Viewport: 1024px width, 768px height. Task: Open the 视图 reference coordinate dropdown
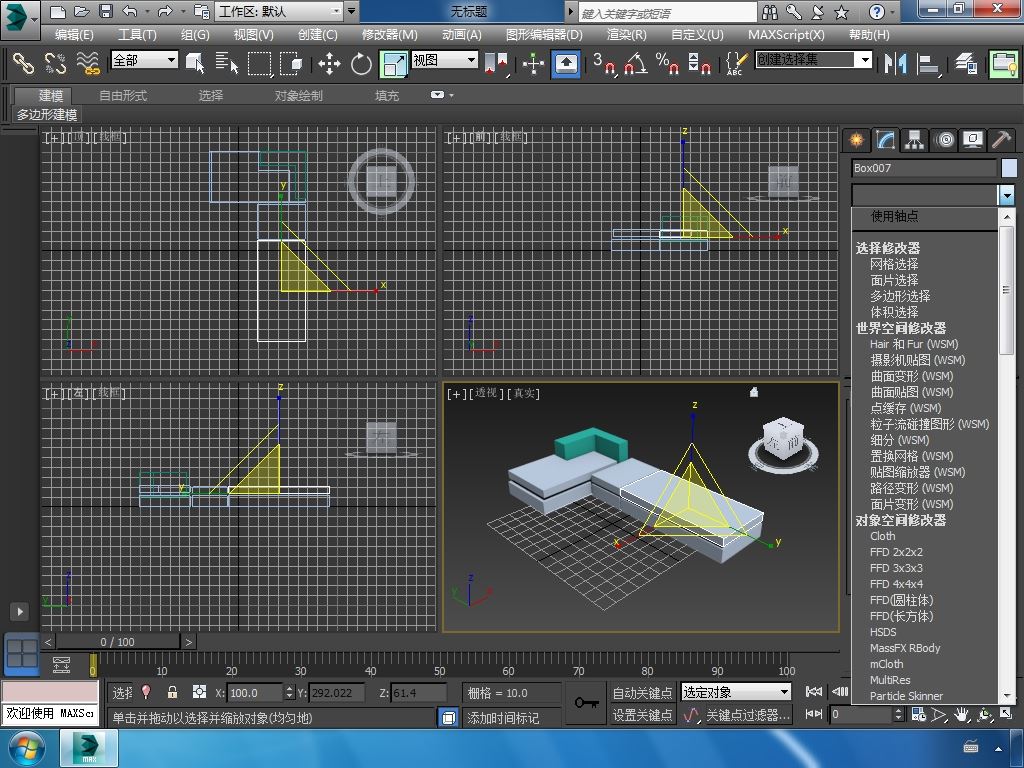(x=444, y=59)
